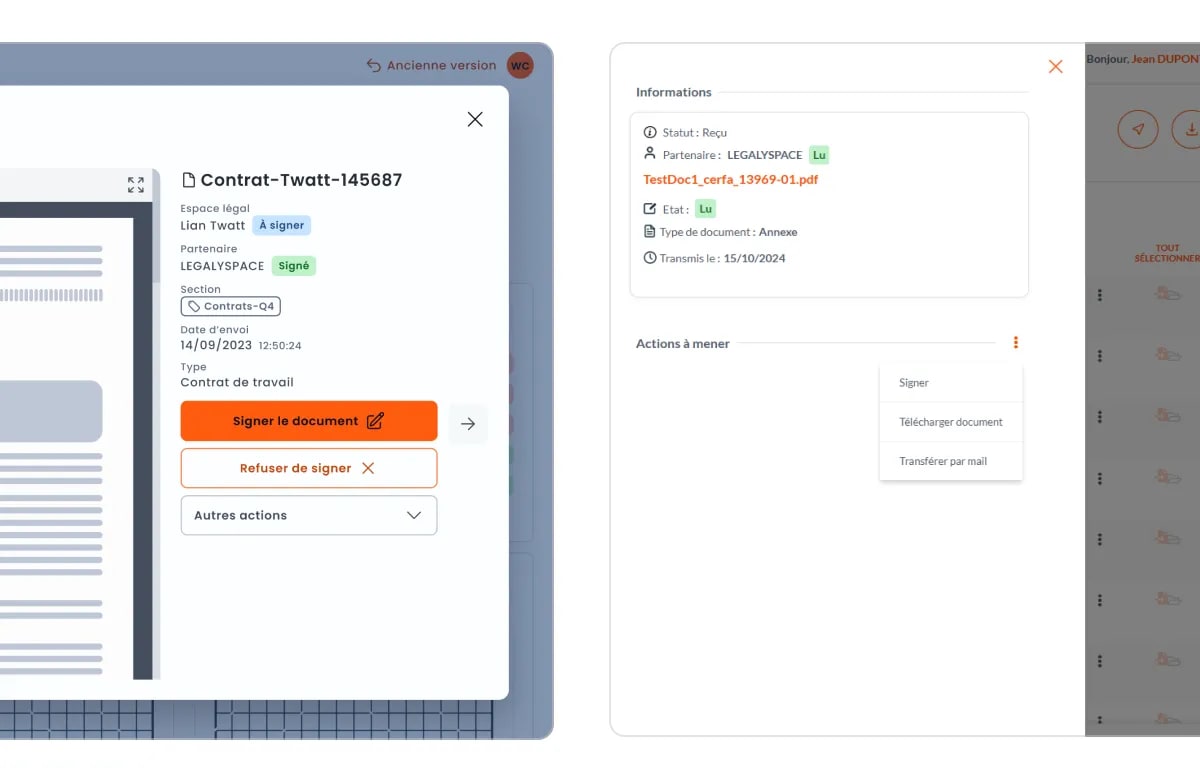Open the three-dot menu next to Actions à mener

coord(1016,342)
